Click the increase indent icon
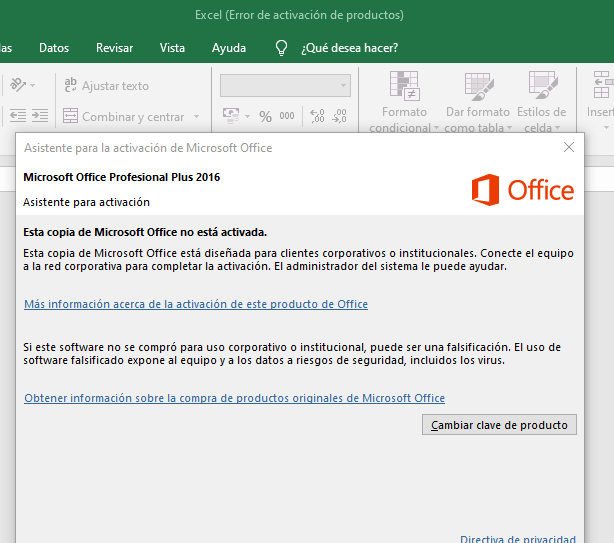Viewport: 614px width, 543px height. (40, 115)
